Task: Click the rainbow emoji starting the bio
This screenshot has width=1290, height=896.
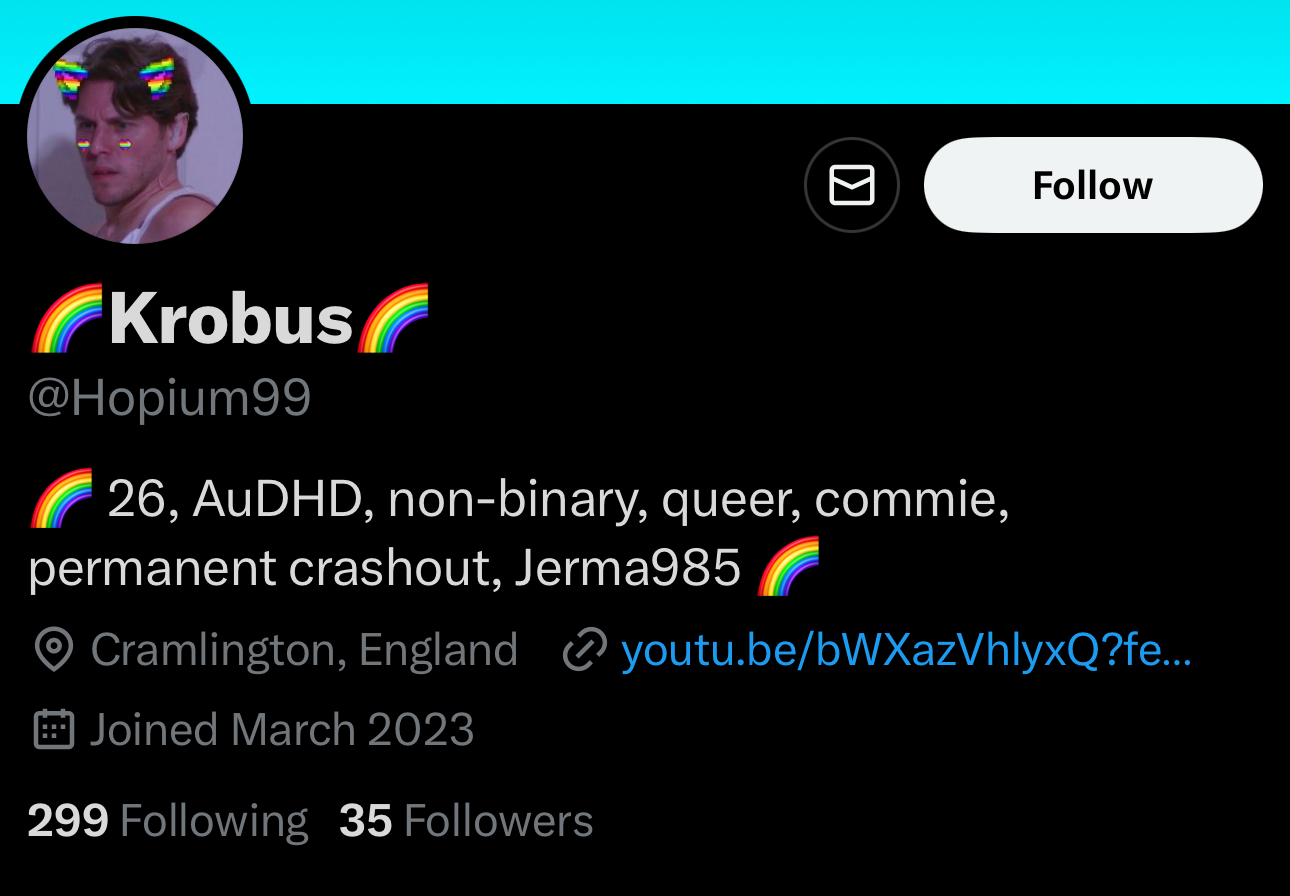Action: (61, 498)
